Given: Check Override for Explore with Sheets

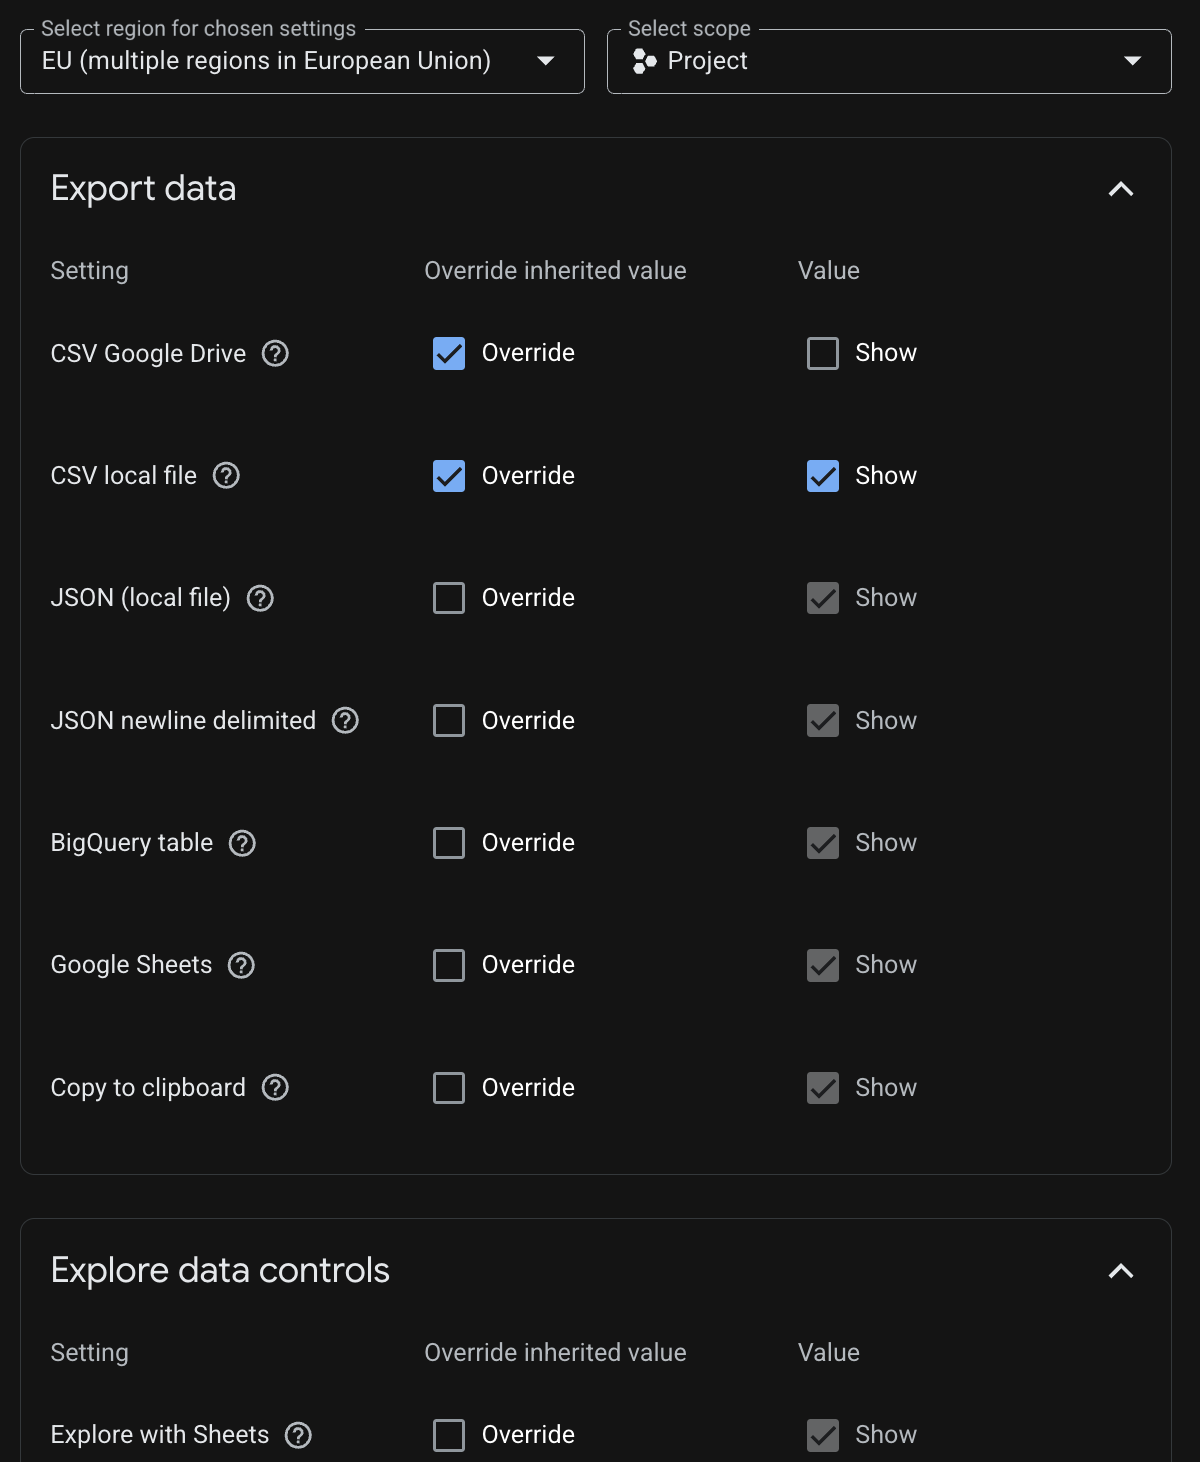Looking at the screenshot, I should coord(449,1435).
